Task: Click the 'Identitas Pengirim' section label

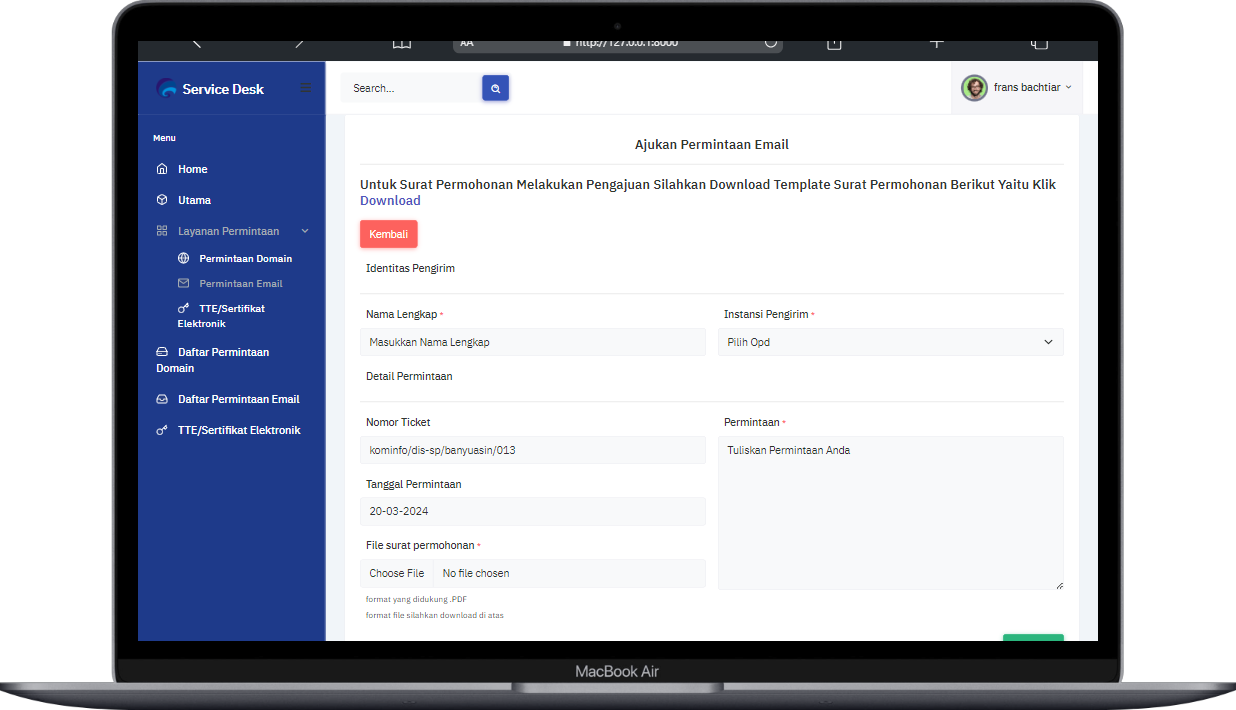Action: pyautogui.click(x=411, y=268)
